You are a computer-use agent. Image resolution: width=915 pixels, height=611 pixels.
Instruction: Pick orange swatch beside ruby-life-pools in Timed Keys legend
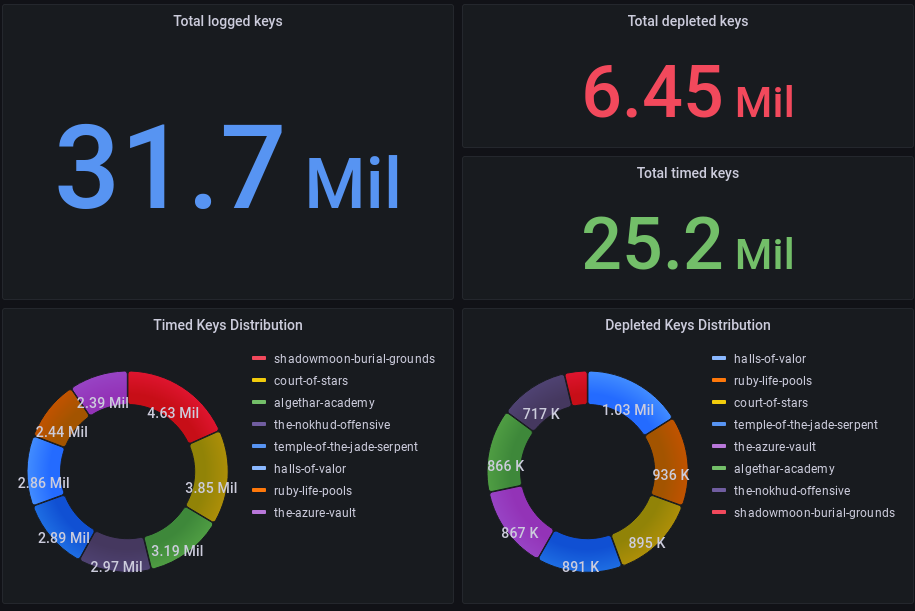tap(259, 491)
